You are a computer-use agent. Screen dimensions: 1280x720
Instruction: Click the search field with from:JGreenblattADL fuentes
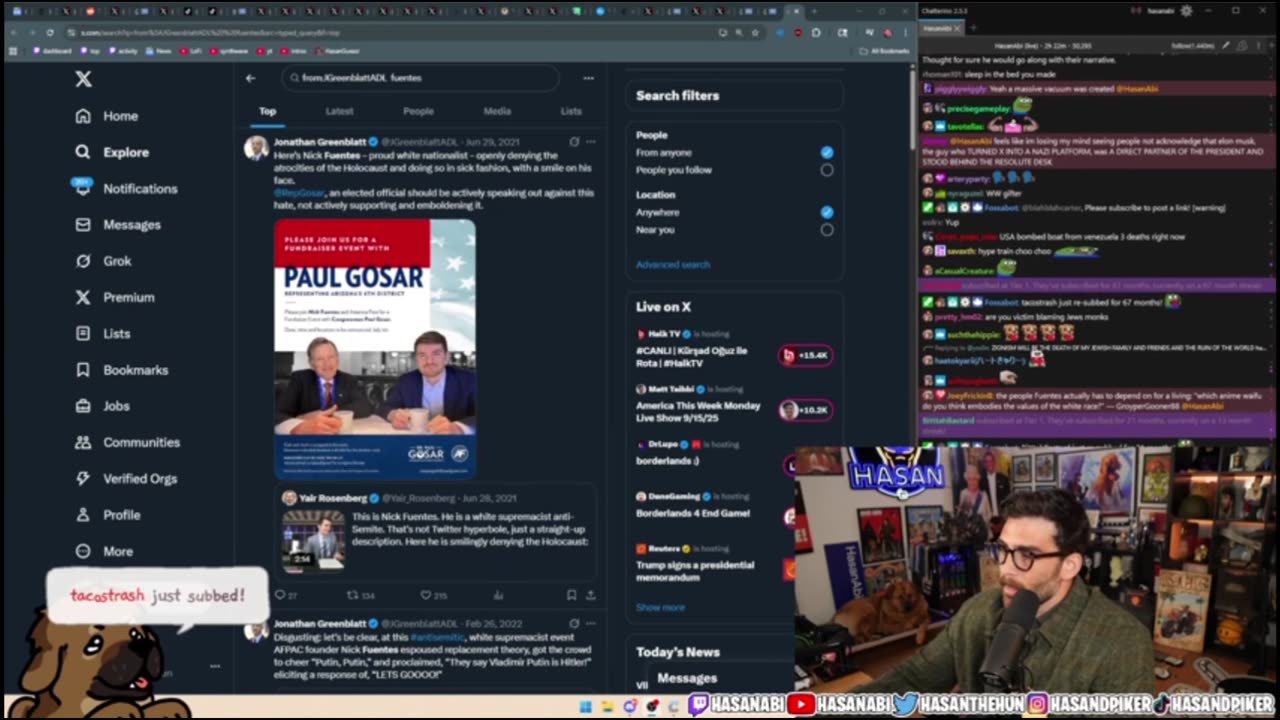pyautogui.click(x=420, y=78)
